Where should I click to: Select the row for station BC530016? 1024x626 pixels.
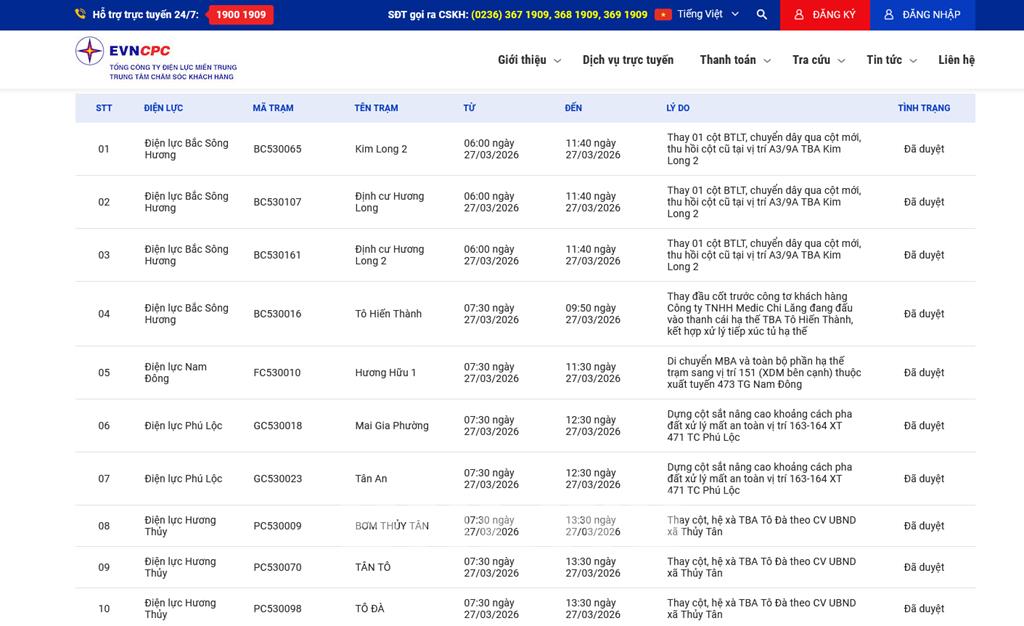277,314
